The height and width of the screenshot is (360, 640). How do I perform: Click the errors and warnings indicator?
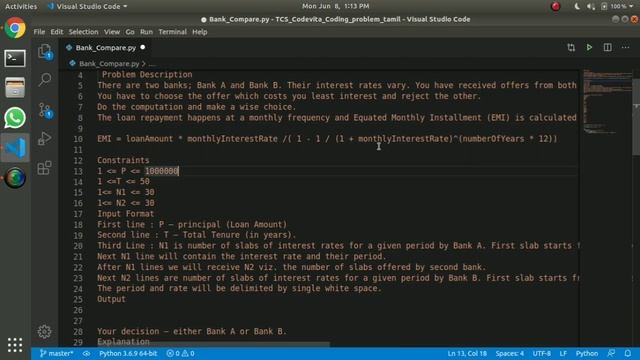pos(180,353)
